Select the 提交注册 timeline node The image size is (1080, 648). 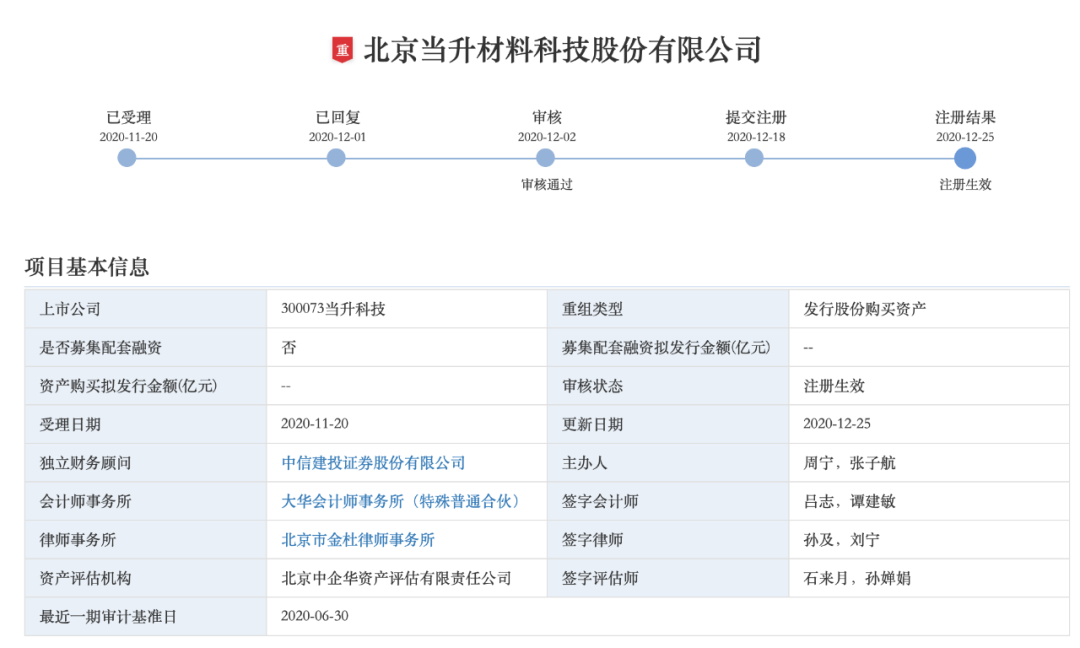pyautogui.click(x=754, y=158)
